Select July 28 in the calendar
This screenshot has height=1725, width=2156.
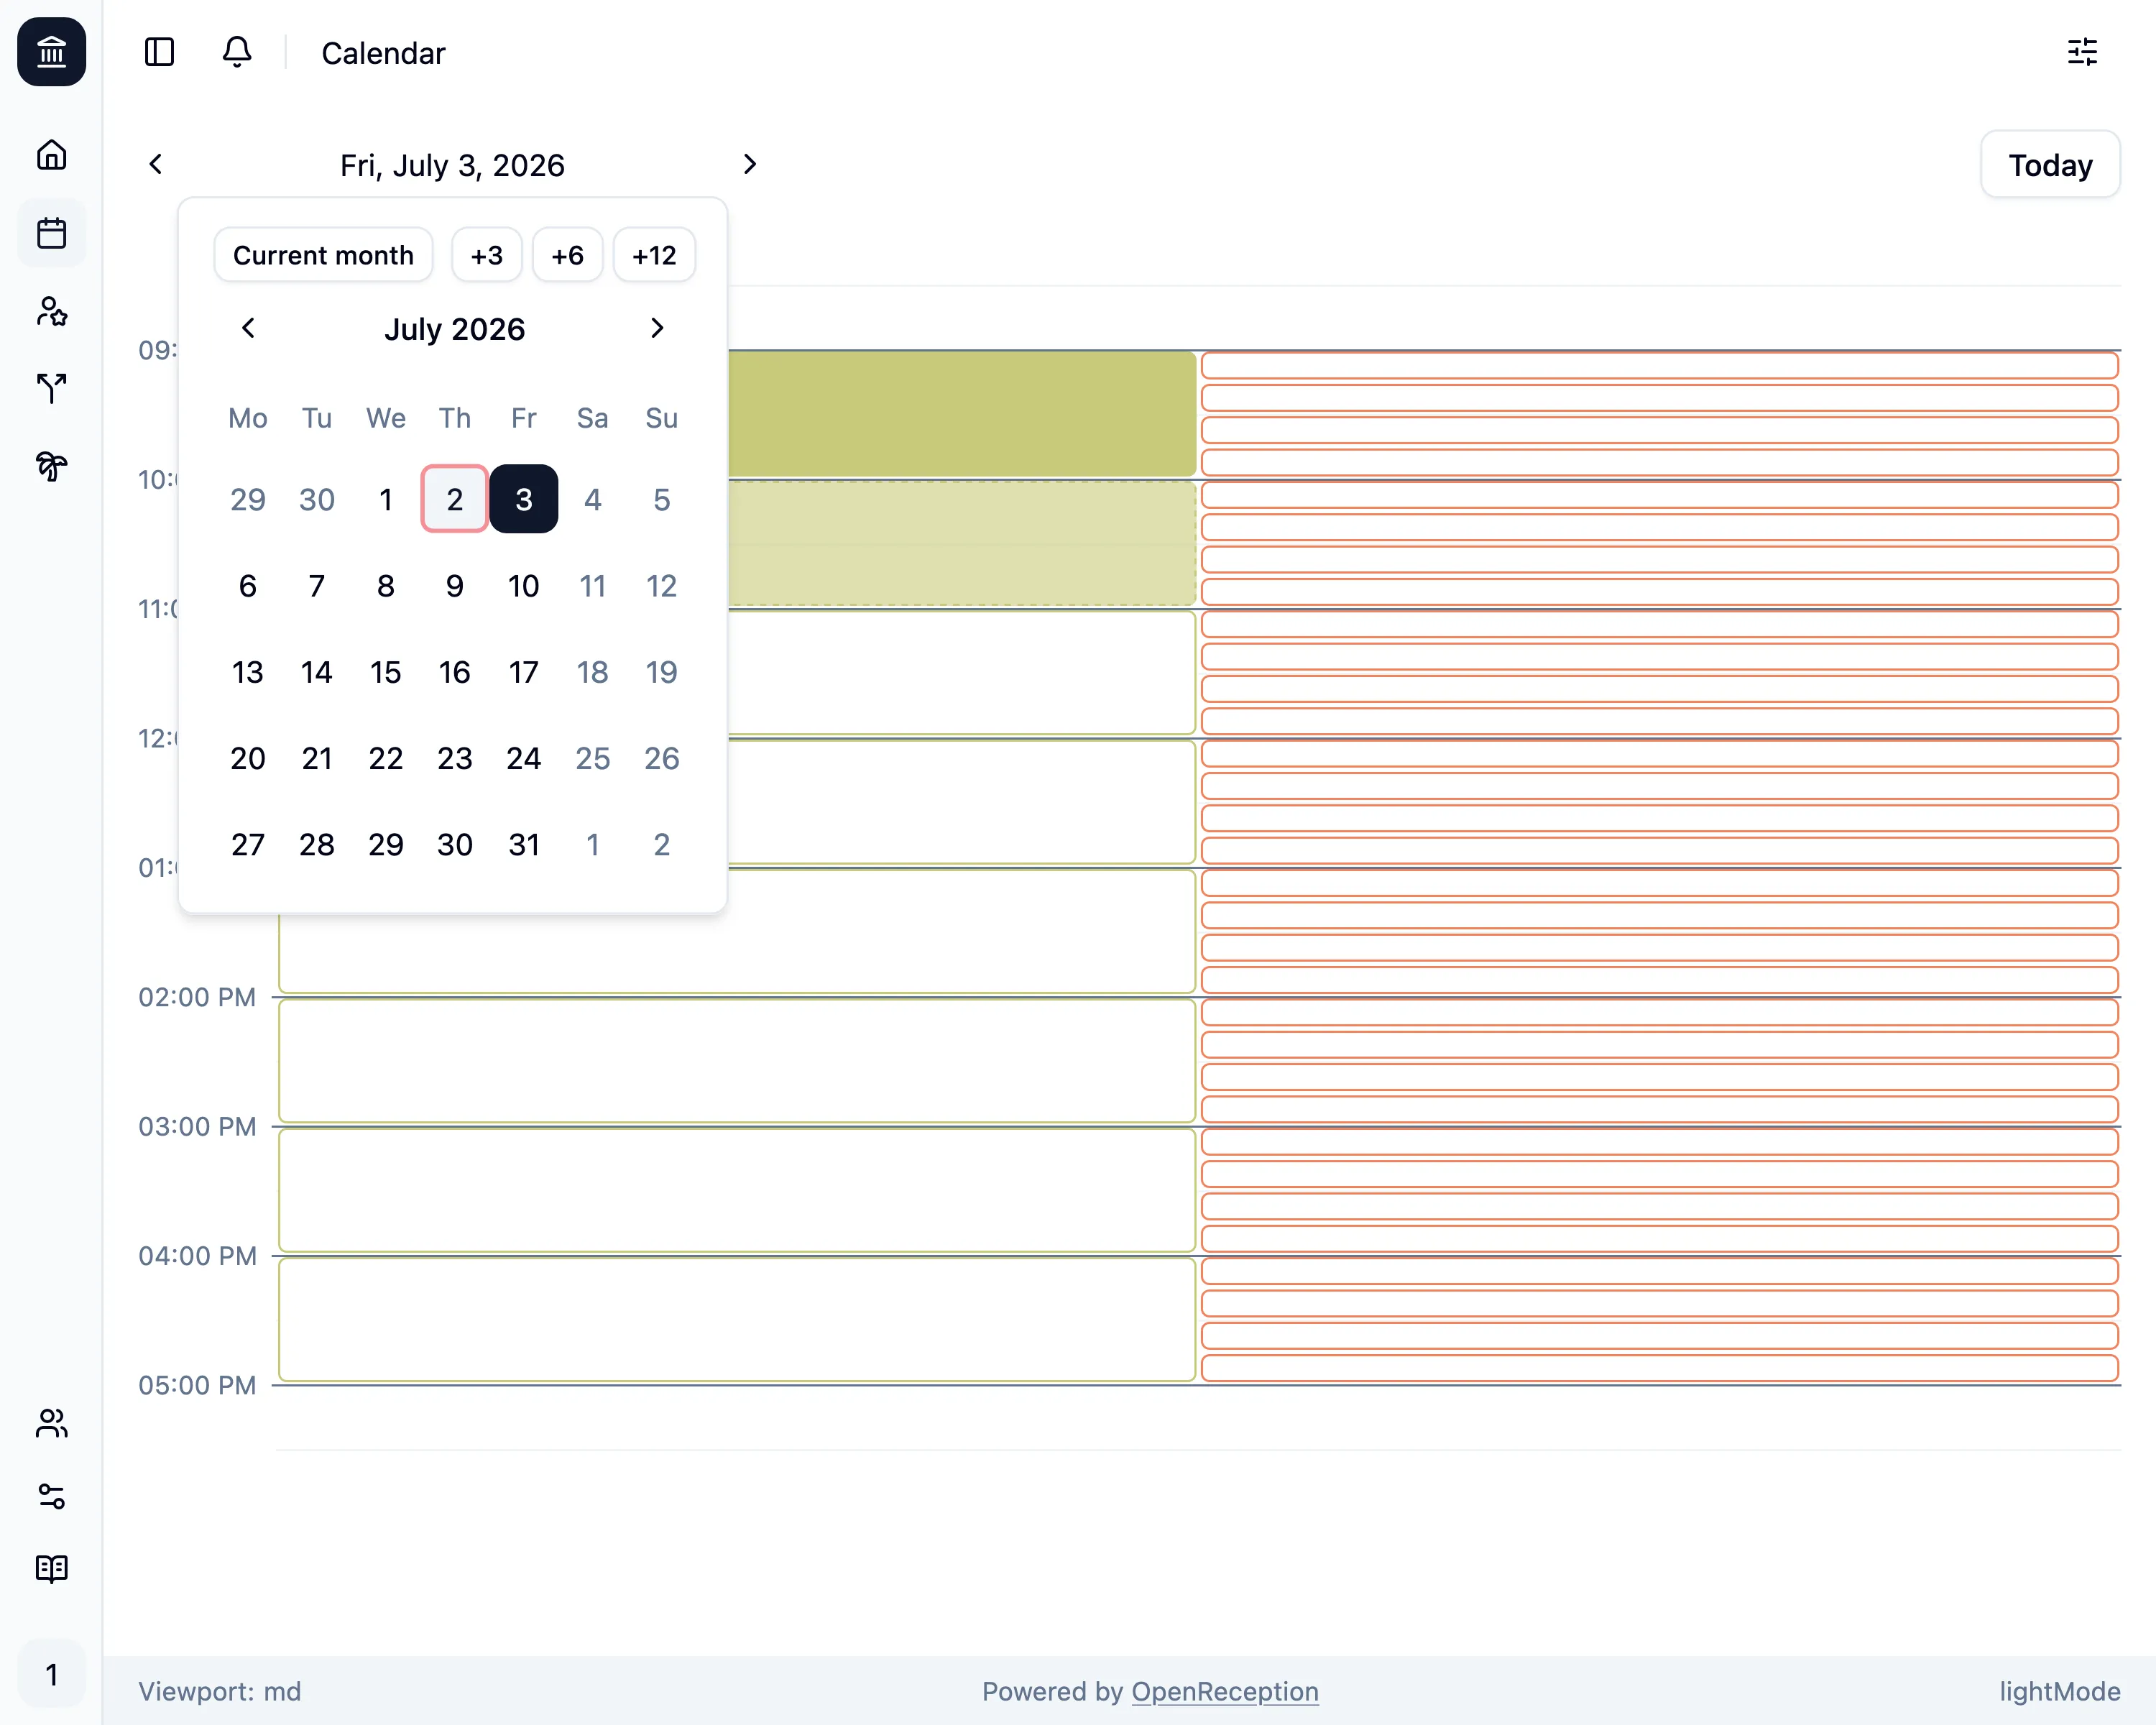click(x=317, y=845)
